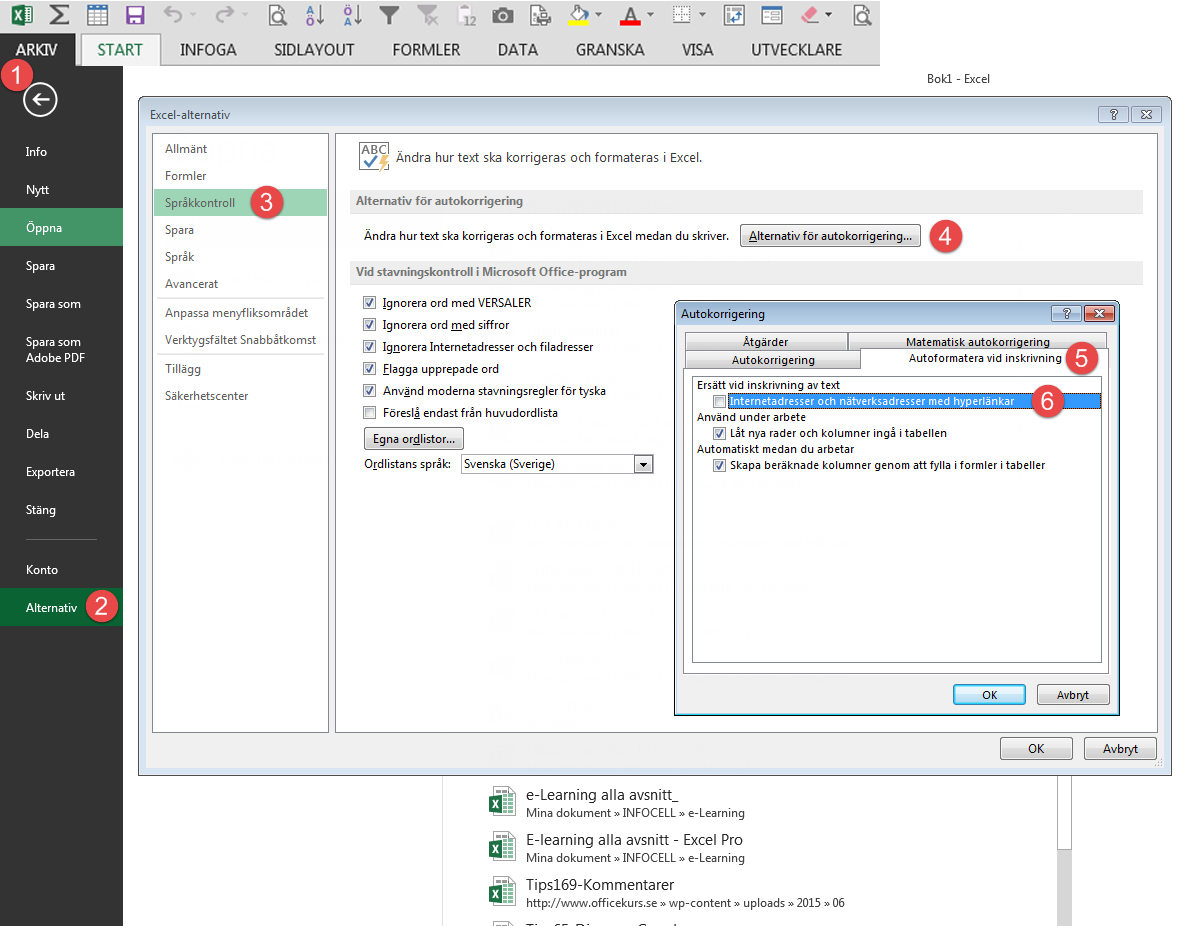Expand the fill color dropdown arrow
Screen dimensions: 1185x926
point(599,15)
